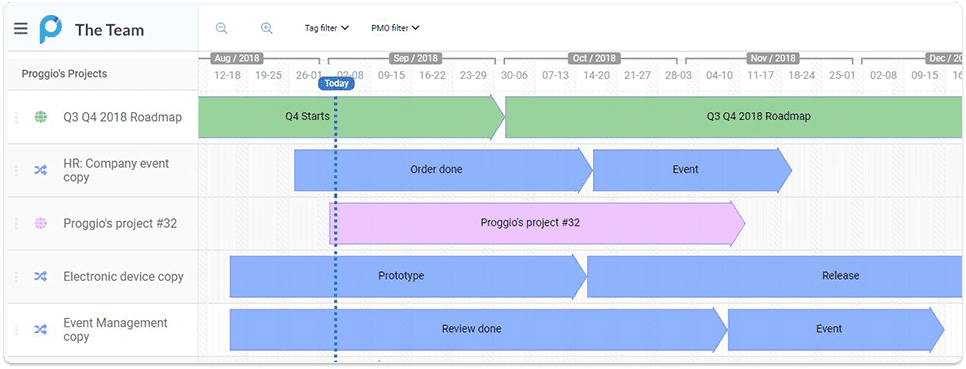966x369 pixels.
Task: Click shuffle icon beside HR: Company event copy
Action: point(41,171)
